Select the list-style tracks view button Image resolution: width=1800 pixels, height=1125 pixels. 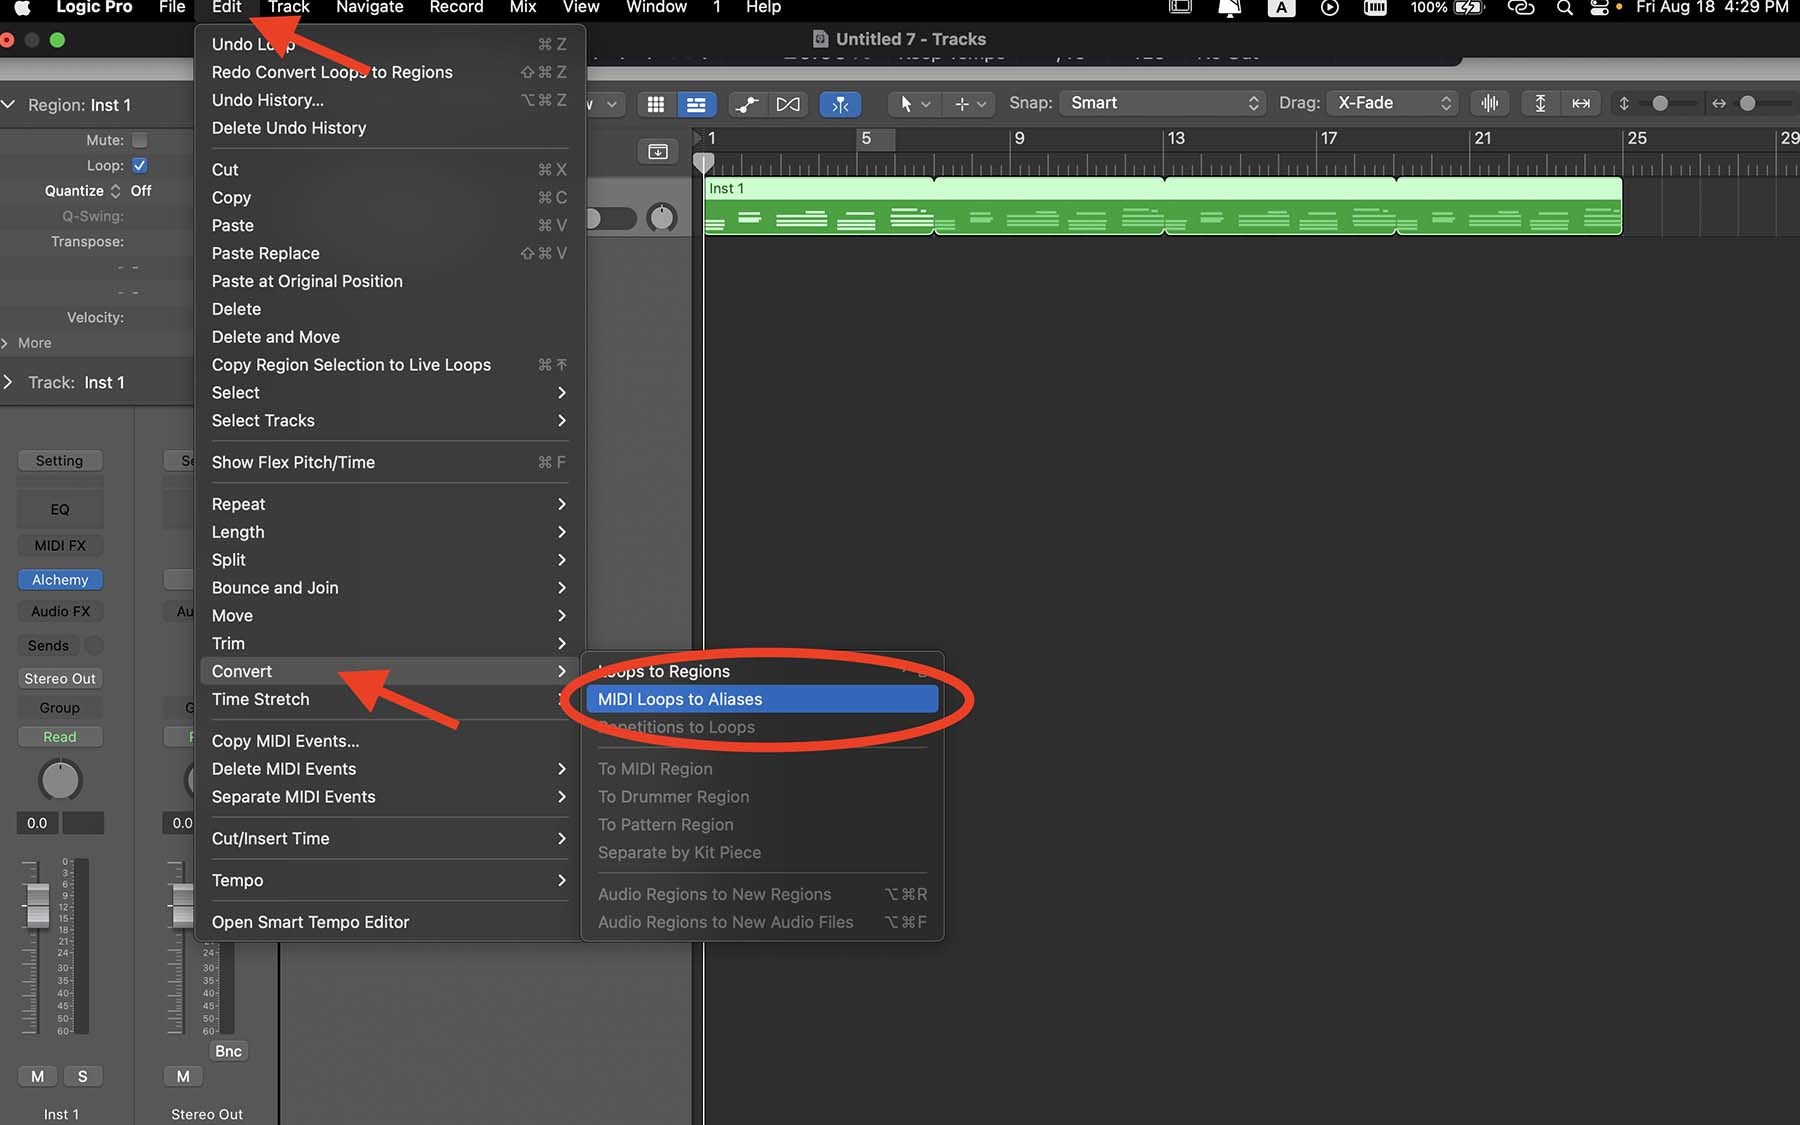click(x=696, y=103)
